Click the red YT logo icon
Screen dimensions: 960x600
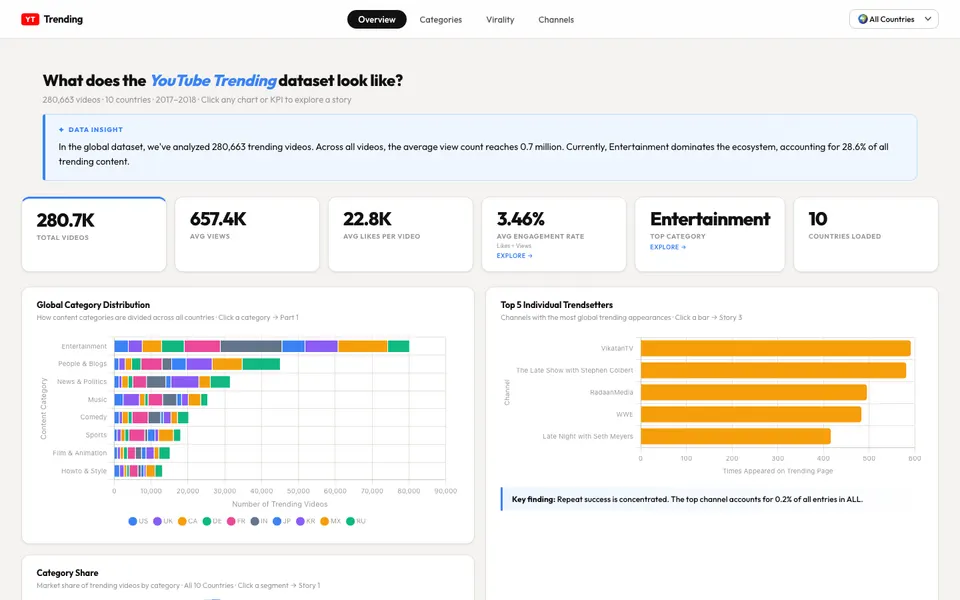coord(30,19)
